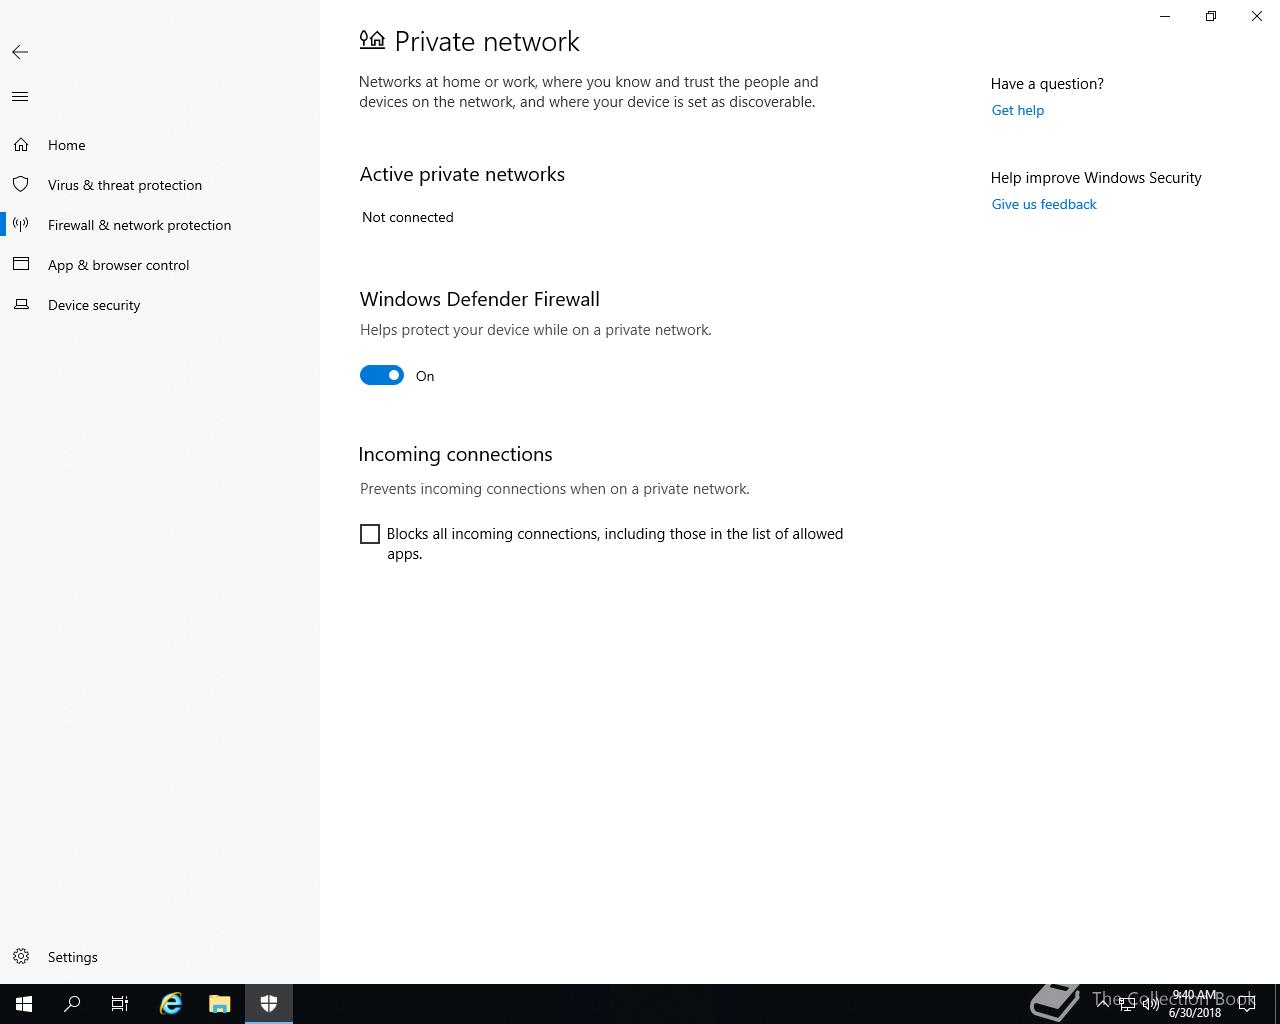Click the 'Not connected' status text

click(x=408, y=217)
